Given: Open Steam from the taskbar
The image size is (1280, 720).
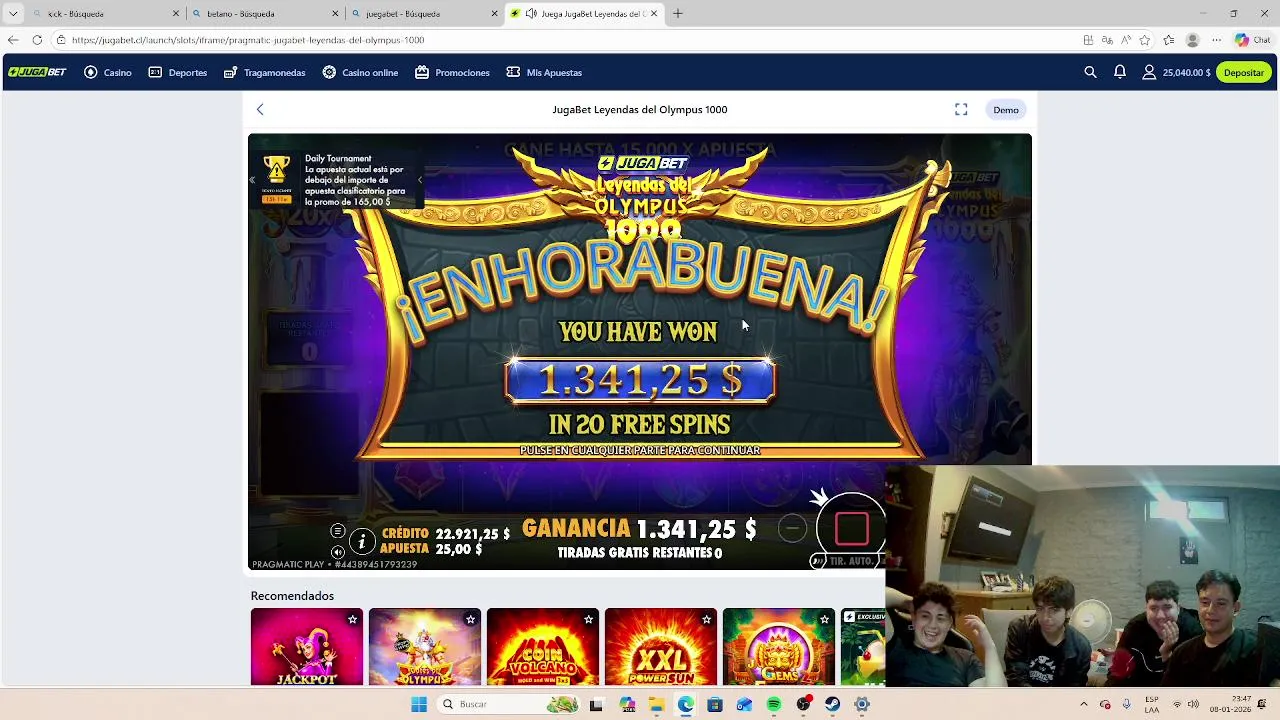Looking at the screenshot, I should tap(832, 705).
